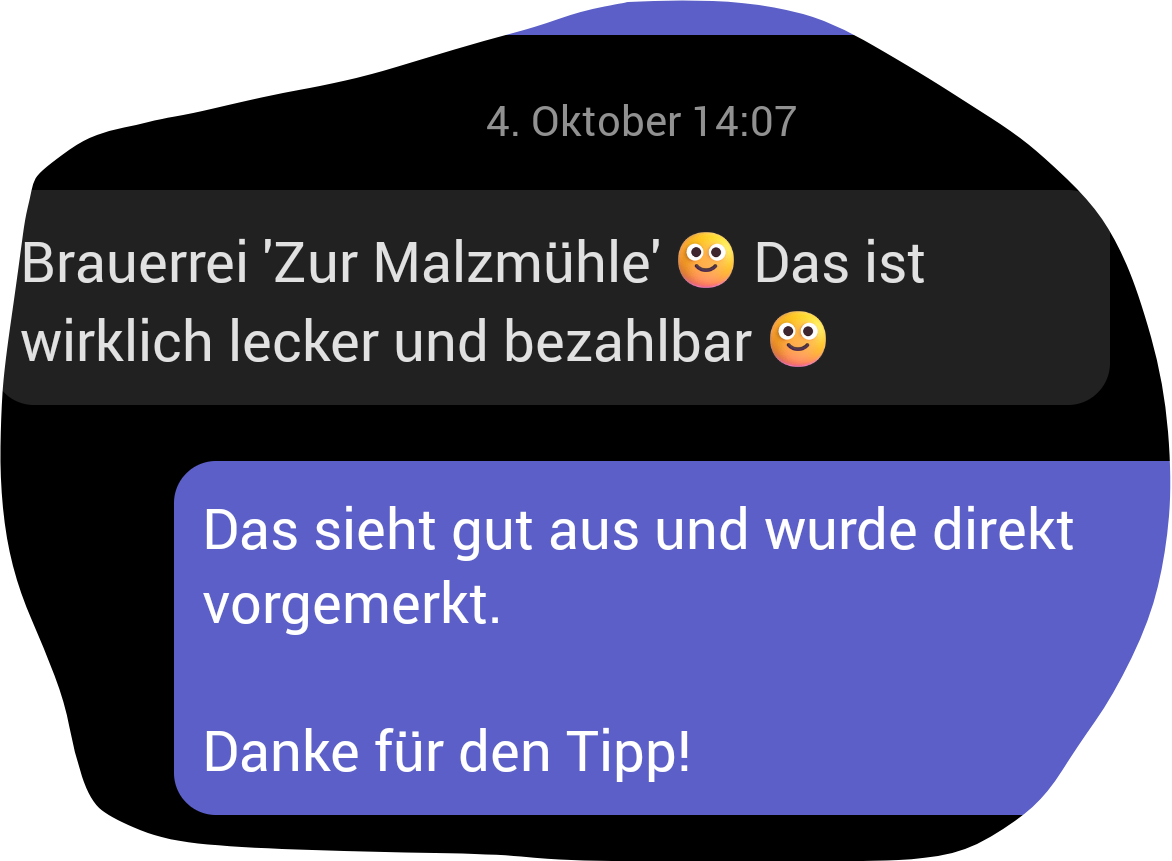
Task: Click the empty line inside the purple bubble
Action: point(672,678)
